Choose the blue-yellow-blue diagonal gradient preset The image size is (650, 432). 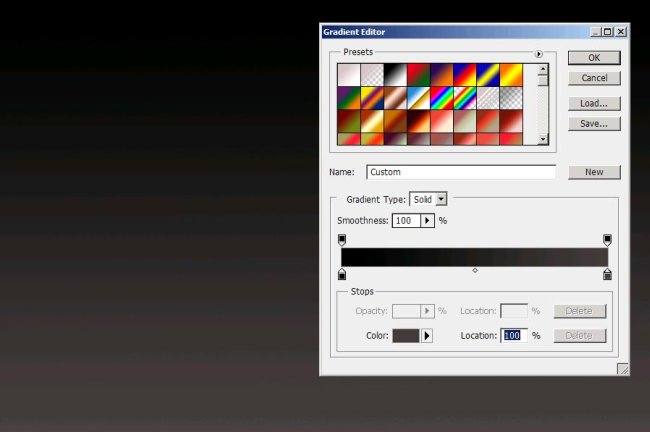tap(487, 75)
